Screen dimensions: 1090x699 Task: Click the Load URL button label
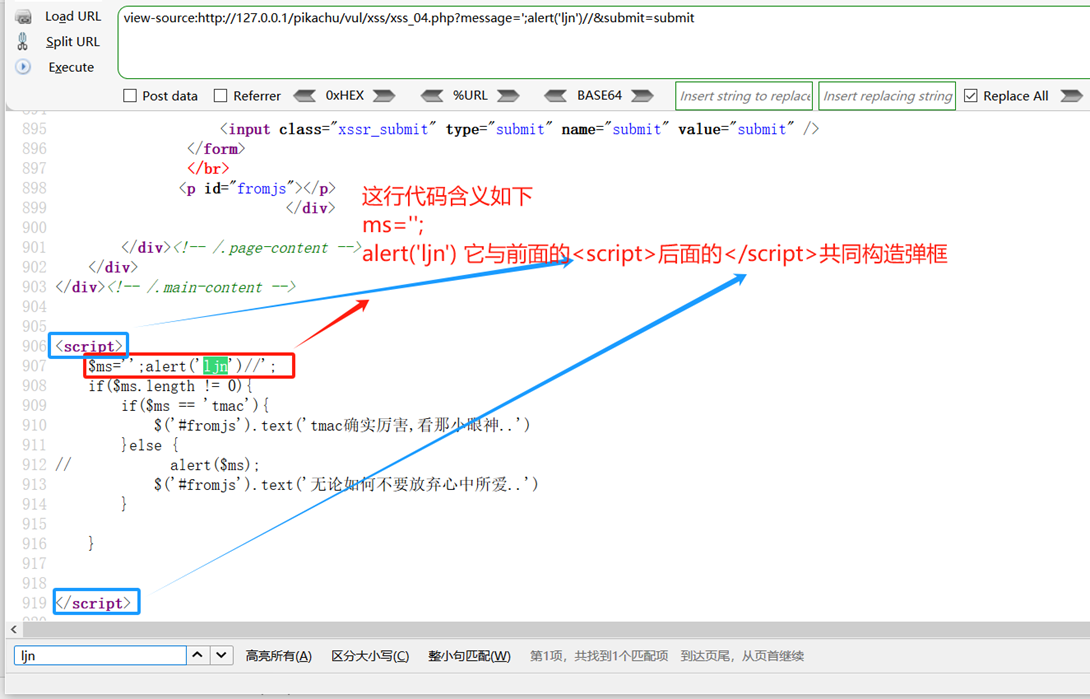(73, 16)
